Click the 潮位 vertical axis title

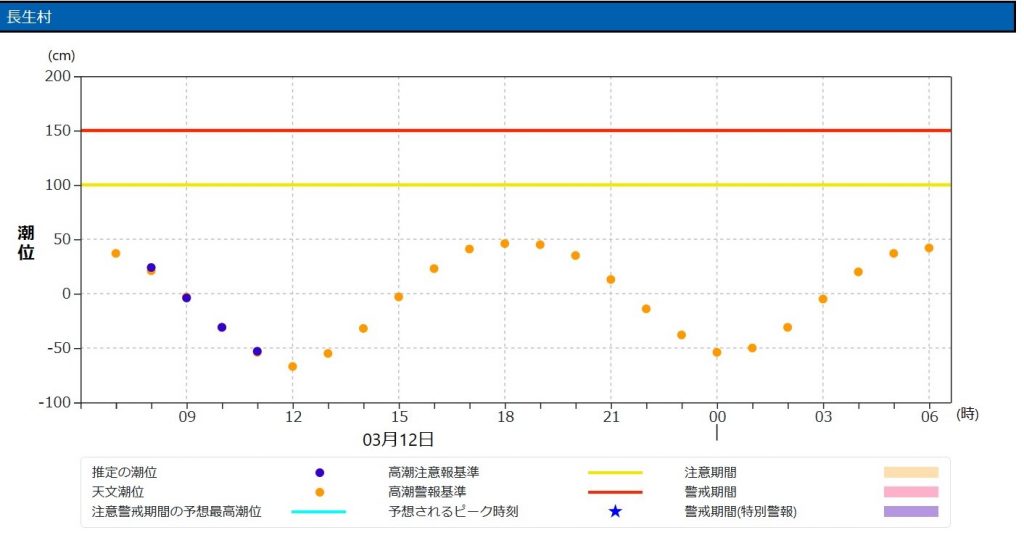25,242
